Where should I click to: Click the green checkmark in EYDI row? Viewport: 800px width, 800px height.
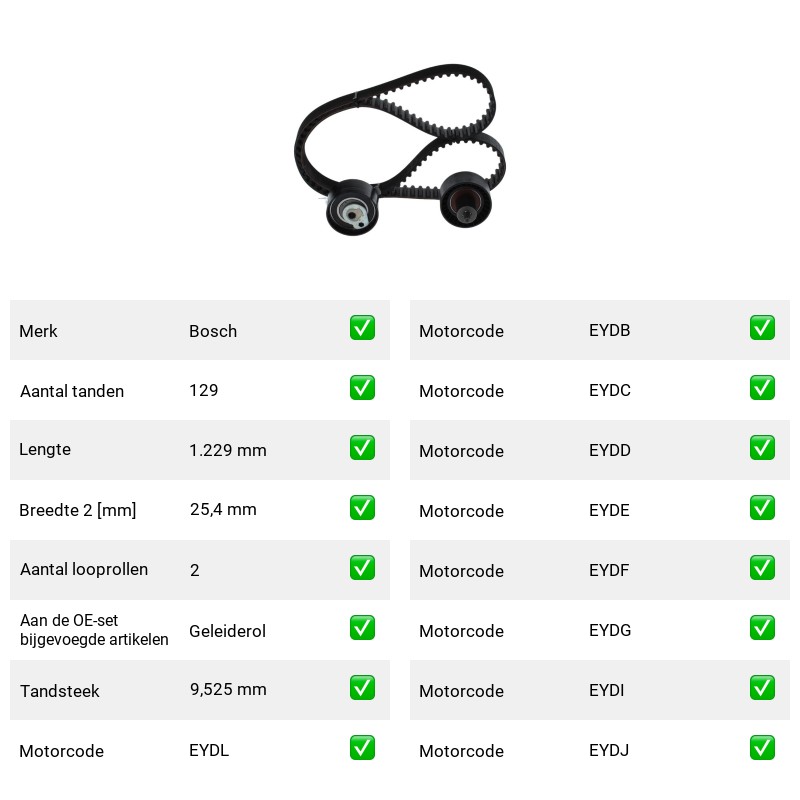(762, 688)
